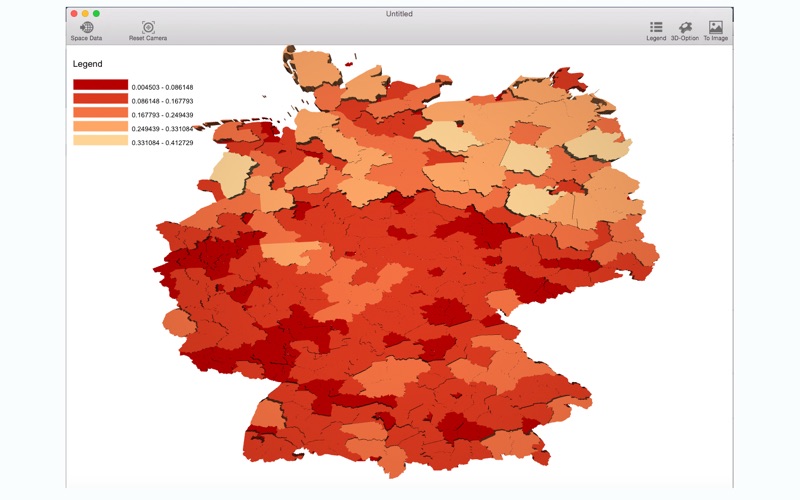Select the 0.086148 - 0.167793 legend swatch

point(101,98)
